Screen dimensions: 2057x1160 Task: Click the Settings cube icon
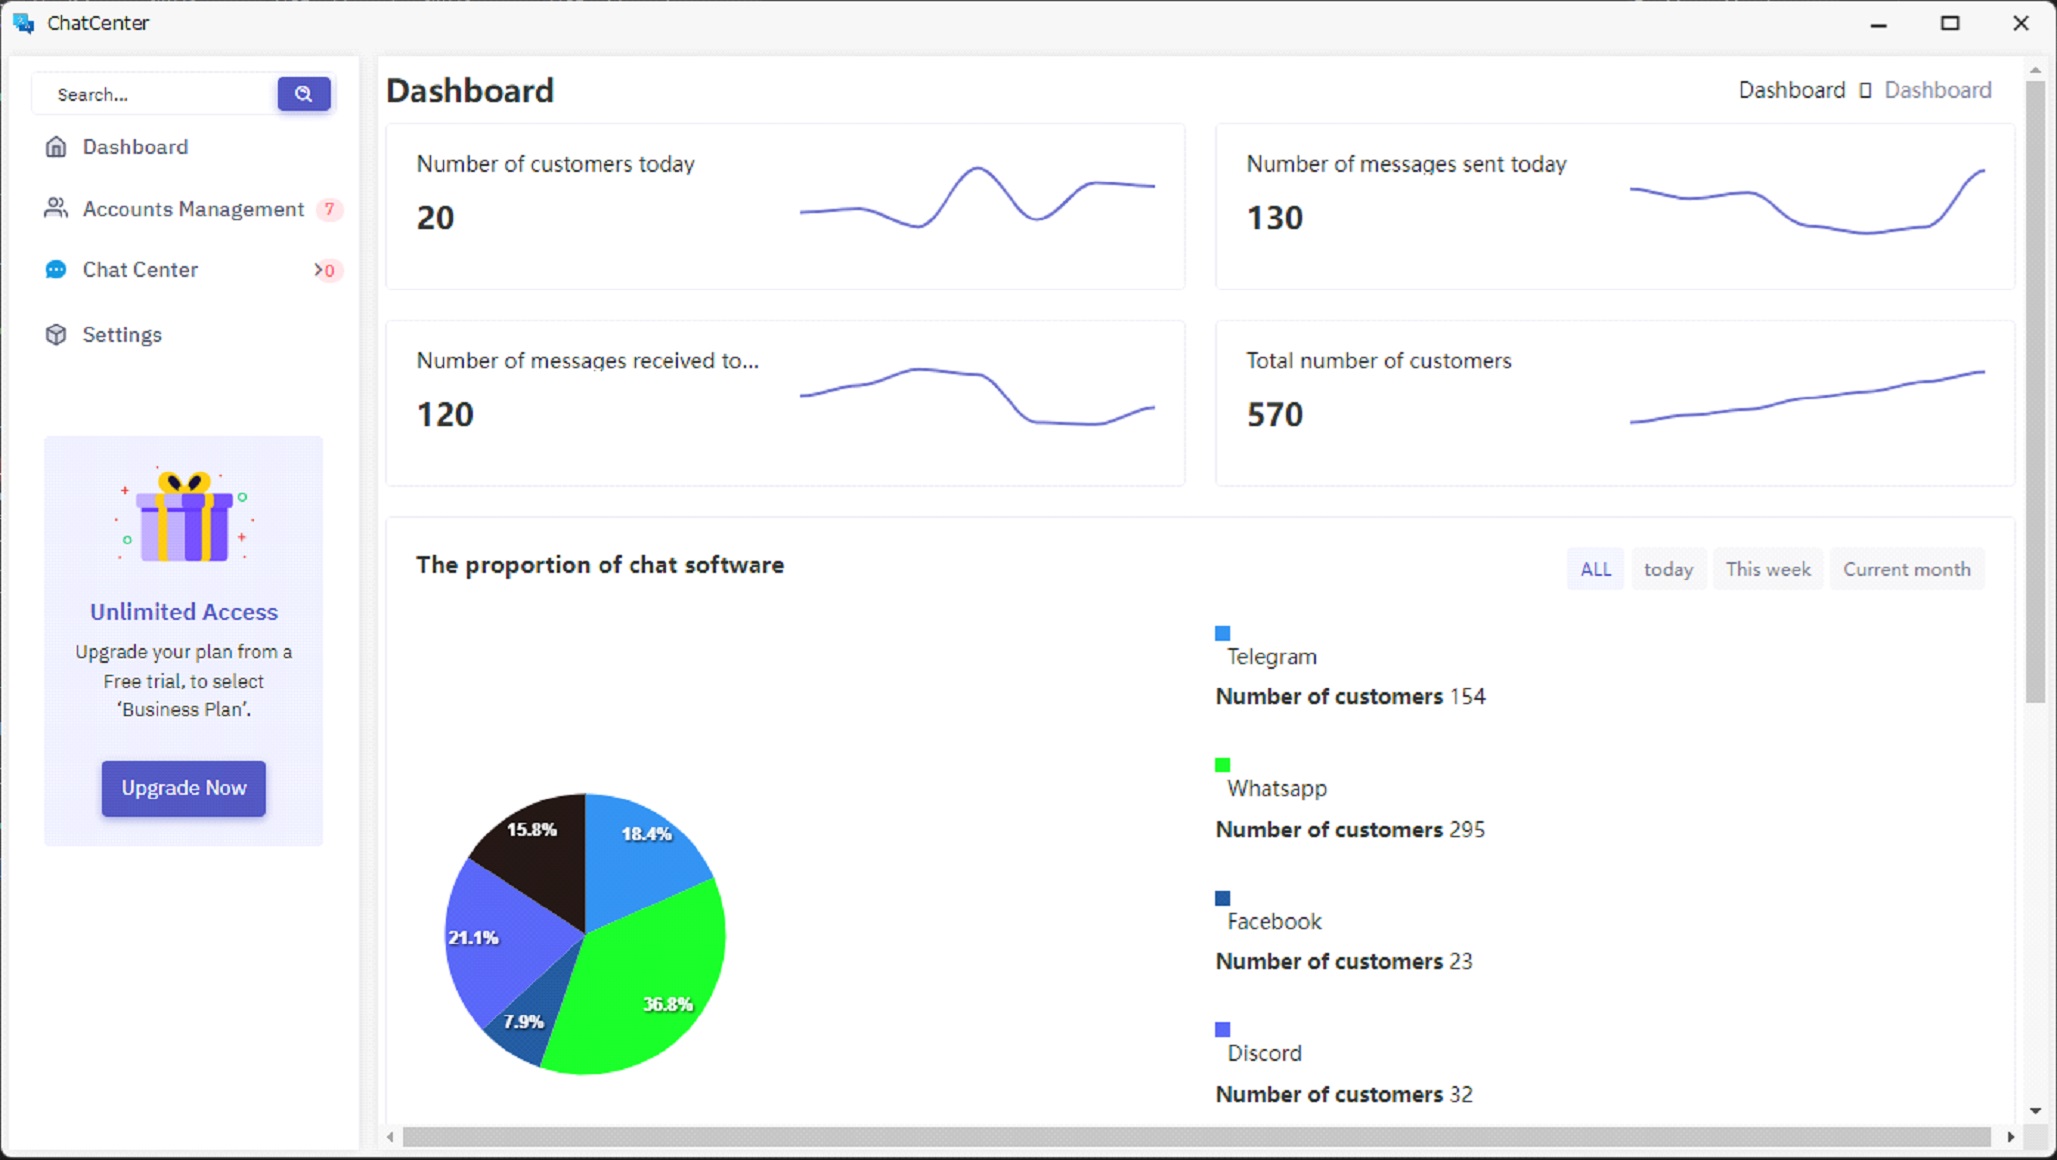coord(56,334)
